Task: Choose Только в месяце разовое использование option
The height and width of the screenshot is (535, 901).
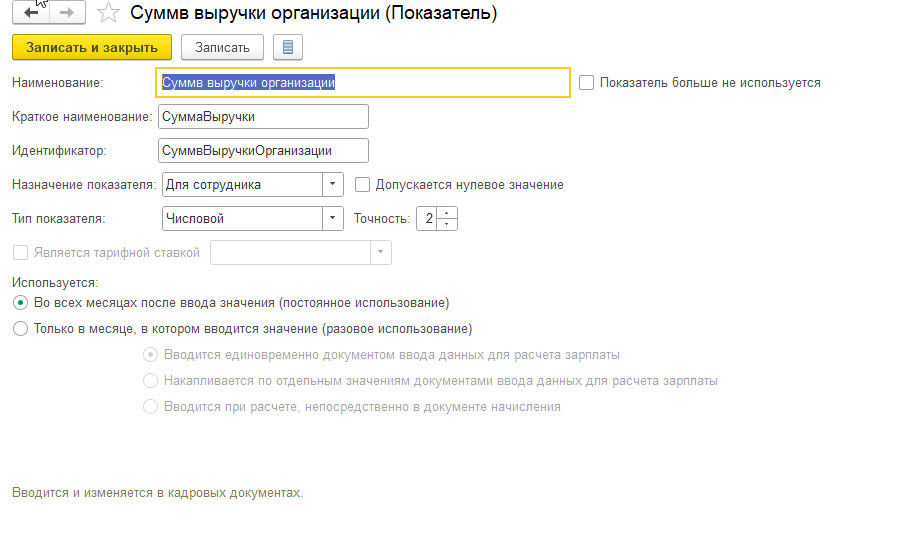Action: (20, 328)
